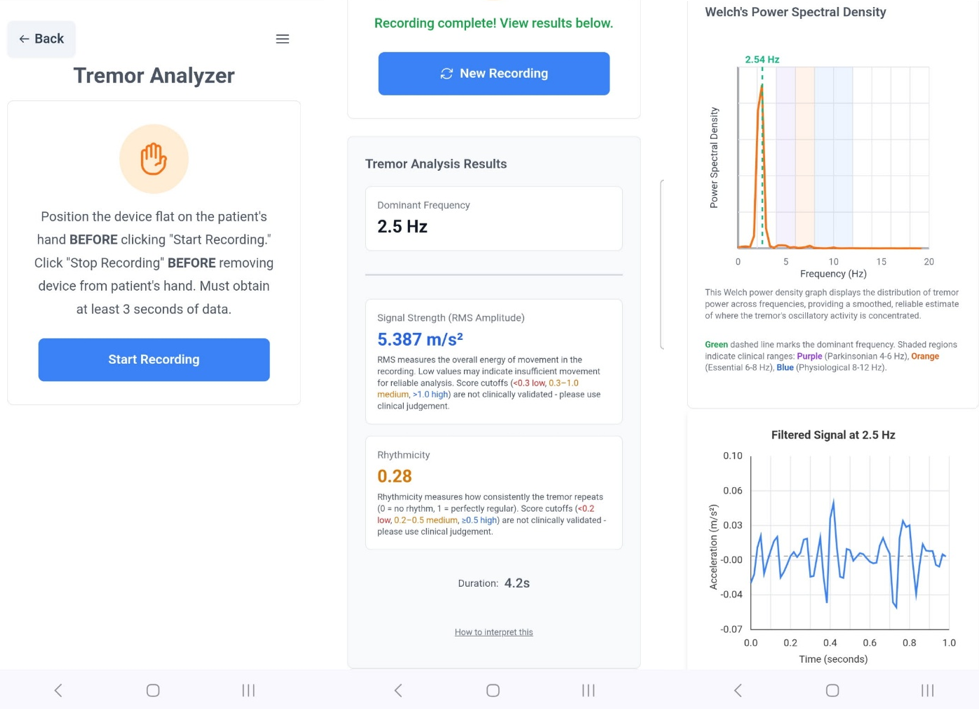
Task: Tap Android home icon in left screen
Action: pyautogui.click(x=153, y=690)
